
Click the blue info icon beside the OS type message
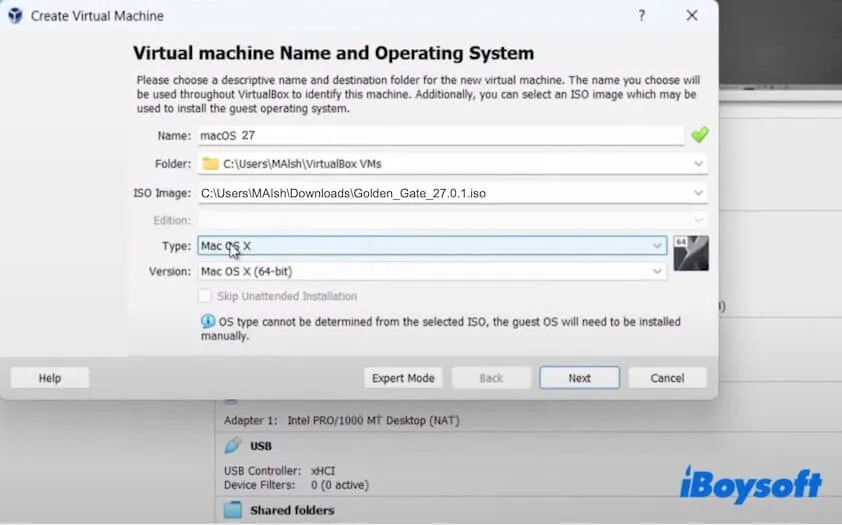[x=208, y=321]
